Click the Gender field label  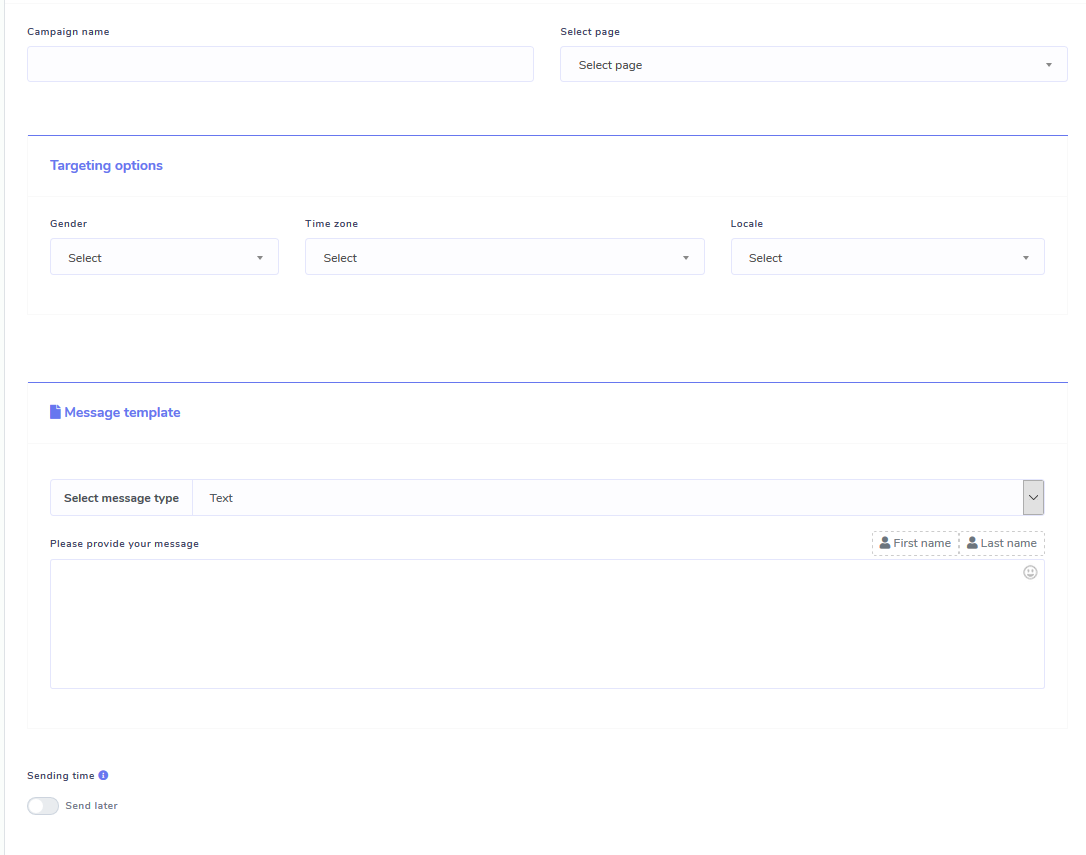point(69,224)
